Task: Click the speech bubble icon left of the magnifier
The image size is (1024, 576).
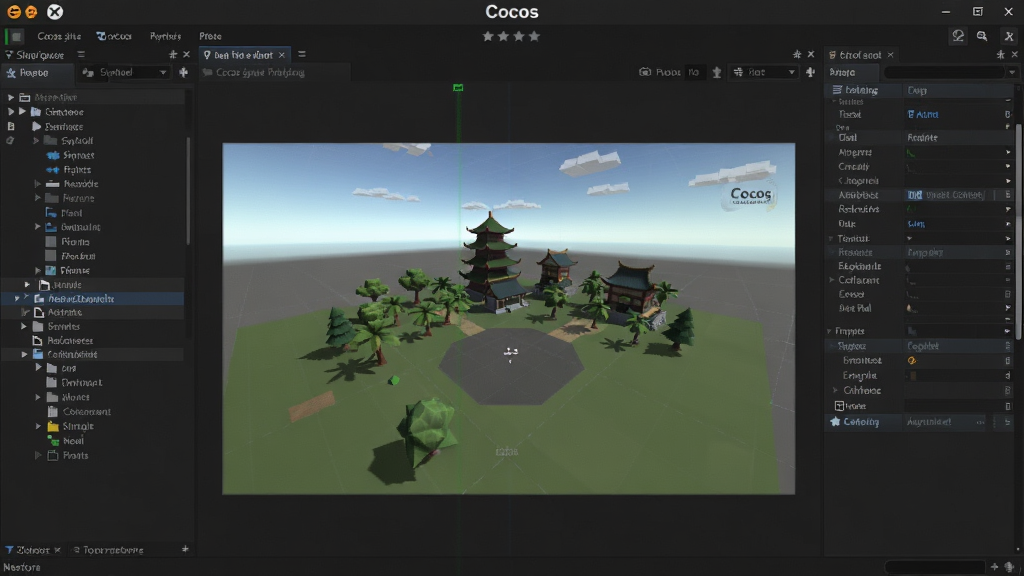Action: pos(958,36)
